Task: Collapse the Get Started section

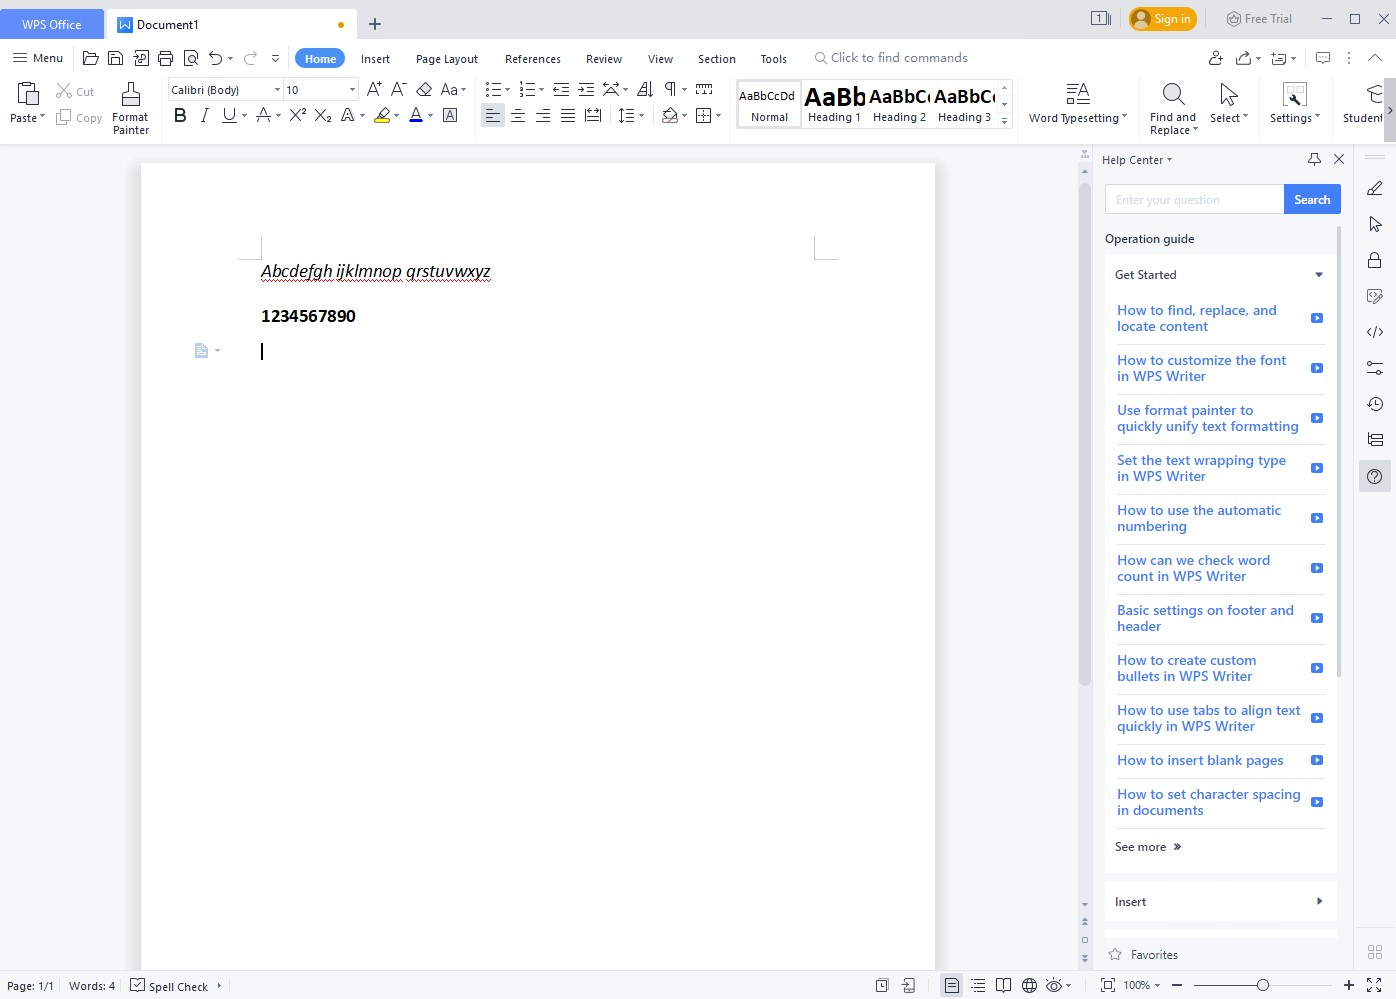Action: (1318, 275)
